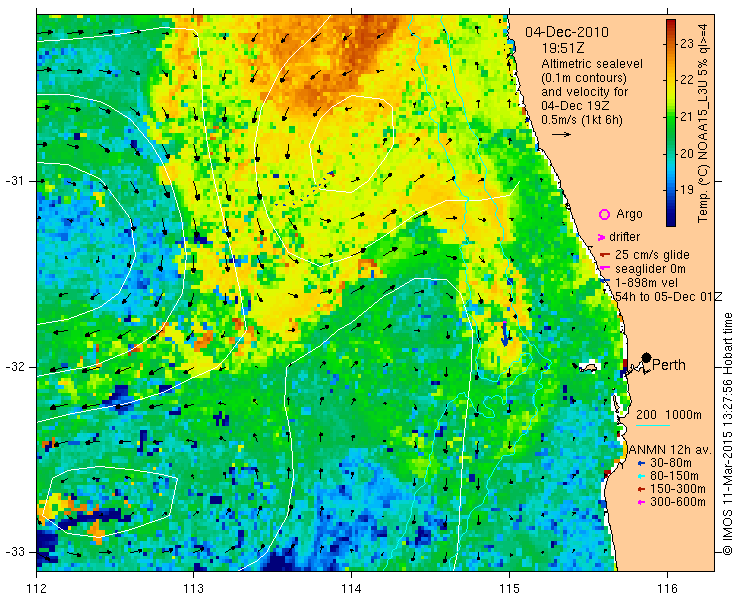Click the Perth label
Screen dimensions: 740x600
669,365
